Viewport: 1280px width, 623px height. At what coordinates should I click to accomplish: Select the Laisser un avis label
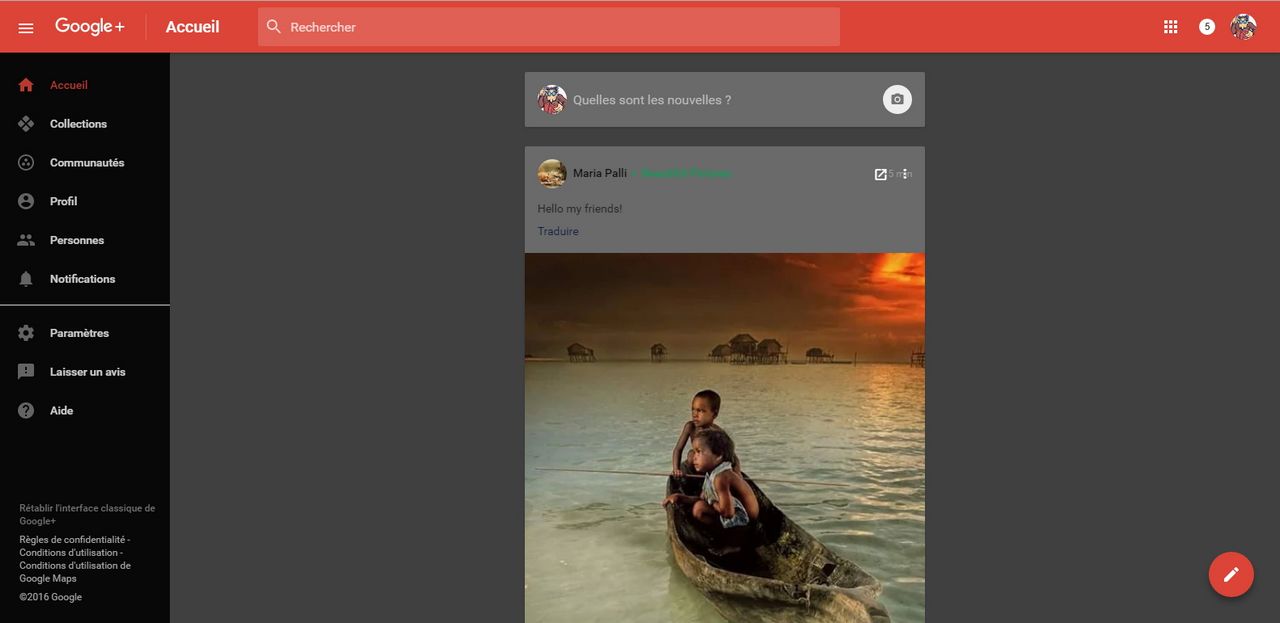click(88, 372)
